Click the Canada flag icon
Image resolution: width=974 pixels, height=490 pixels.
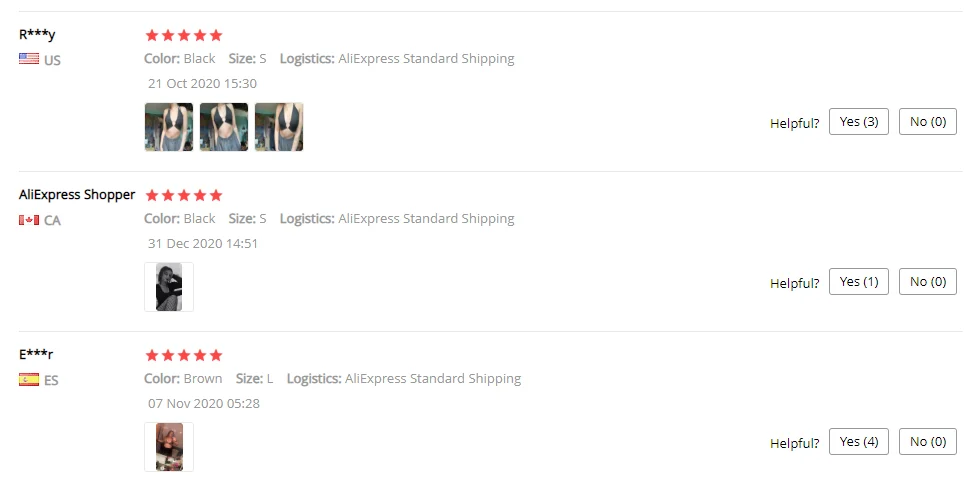29,220
